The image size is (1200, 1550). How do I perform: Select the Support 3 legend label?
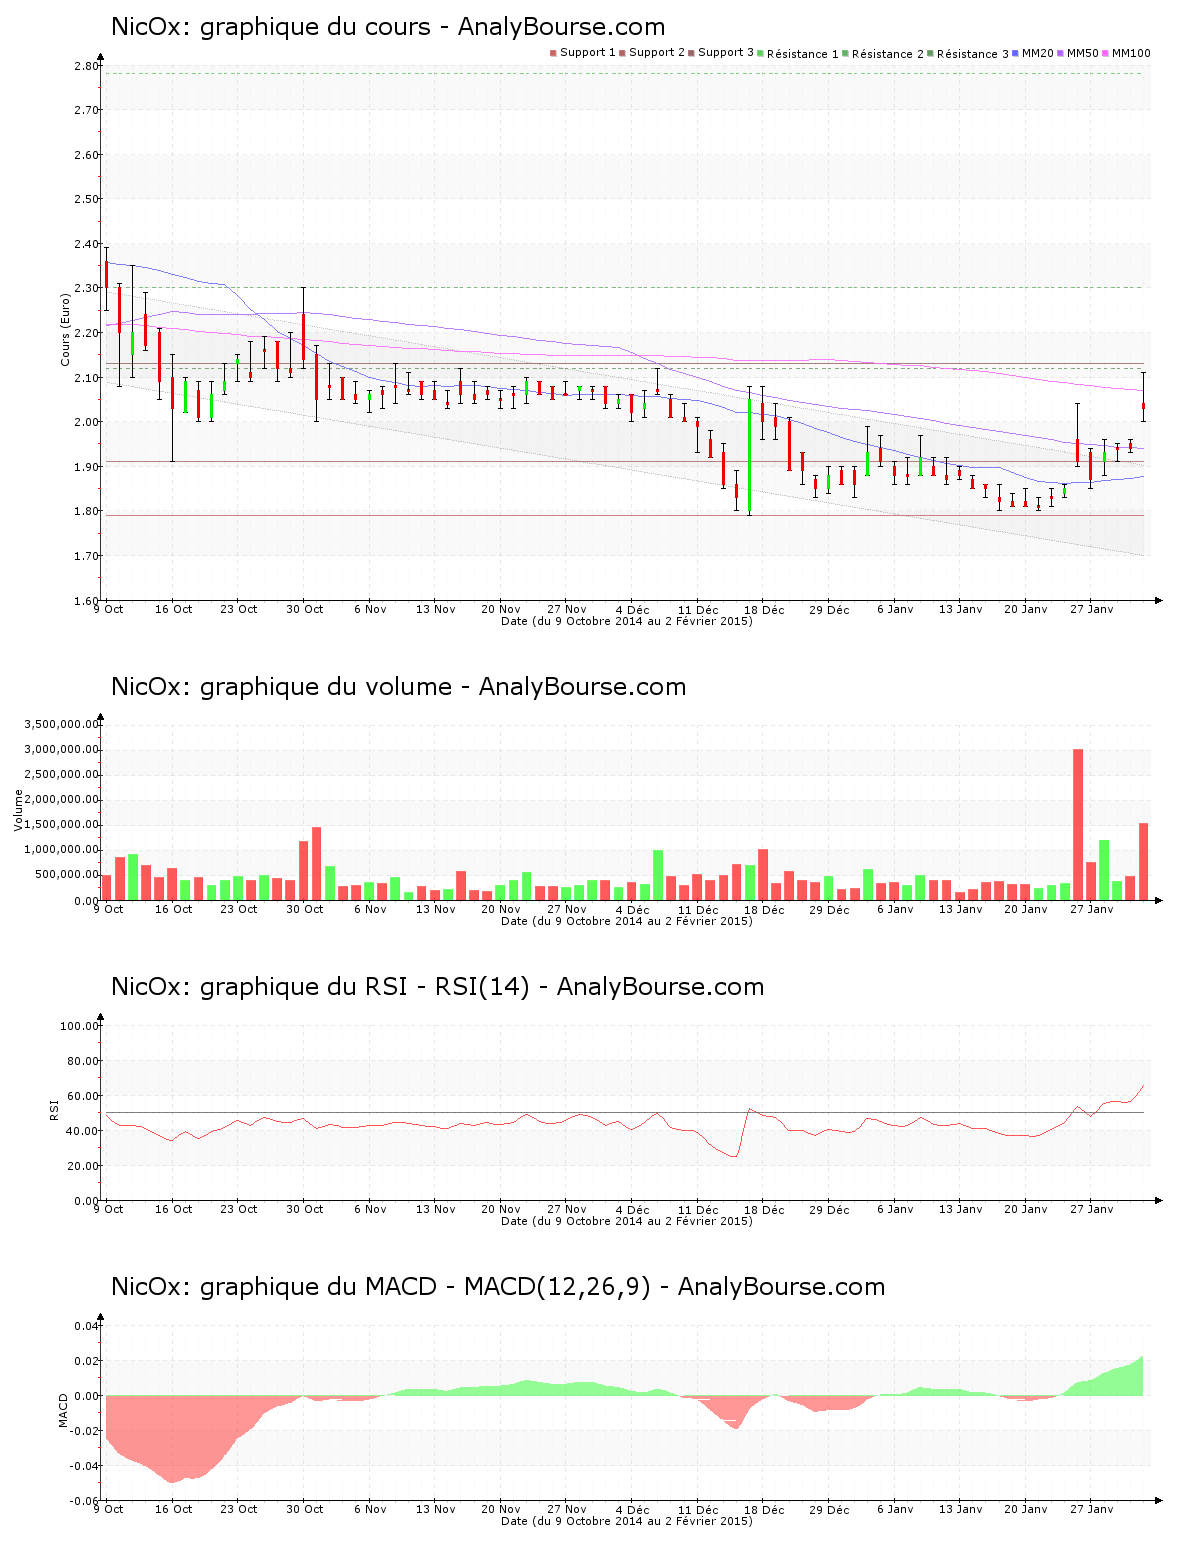point(726,53)
